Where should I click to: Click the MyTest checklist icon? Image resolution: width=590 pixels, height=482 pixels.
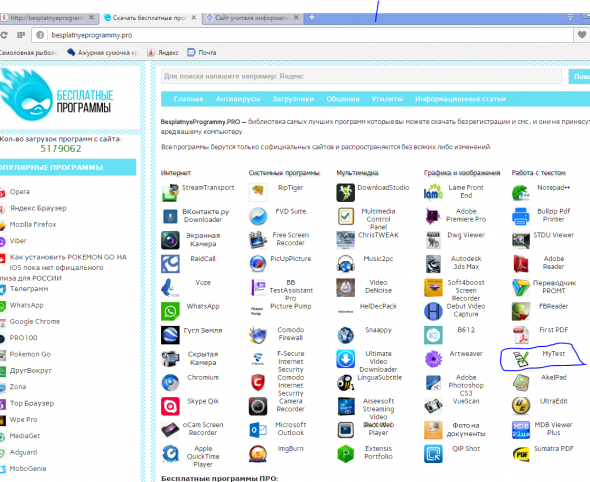(521, 359)
